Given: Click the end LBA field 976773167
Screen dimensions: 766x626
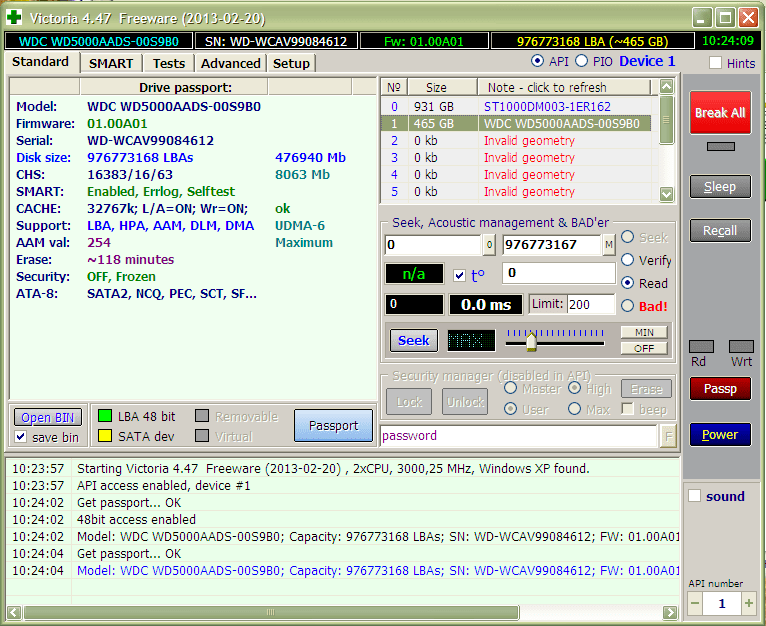Looking at the screenshot, I should pyautogui.click(x=552, y=245).
